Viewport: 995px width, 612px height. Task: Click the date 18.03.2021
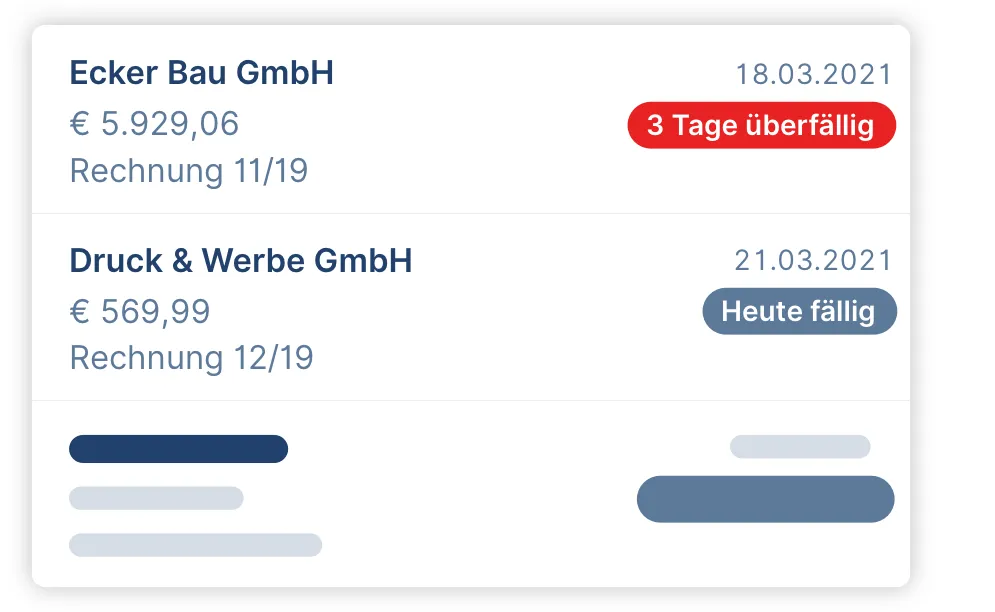click(x=814, y=74)
